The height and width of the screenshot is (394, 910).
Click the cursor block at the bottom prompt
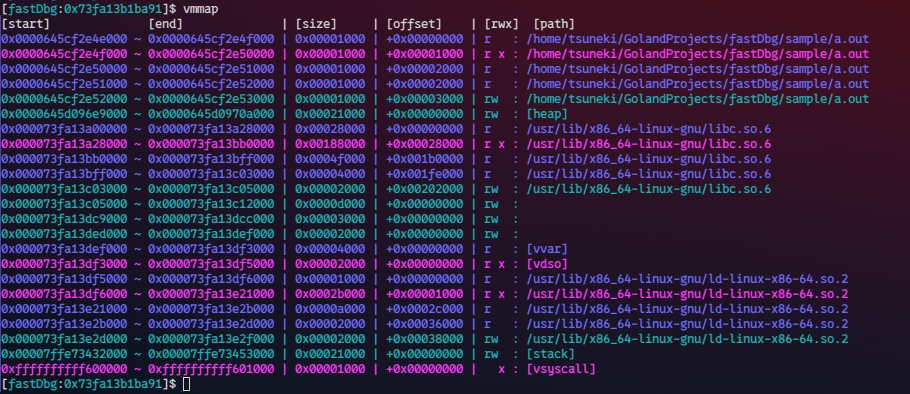186,384
